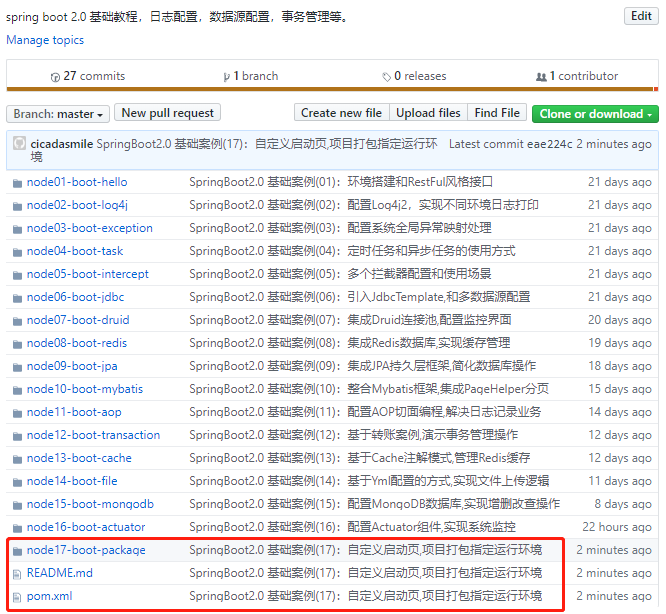Click the Edit description button
Image resolution: width=666 pixels, height=614 pixels.
(x=641, y=16)
